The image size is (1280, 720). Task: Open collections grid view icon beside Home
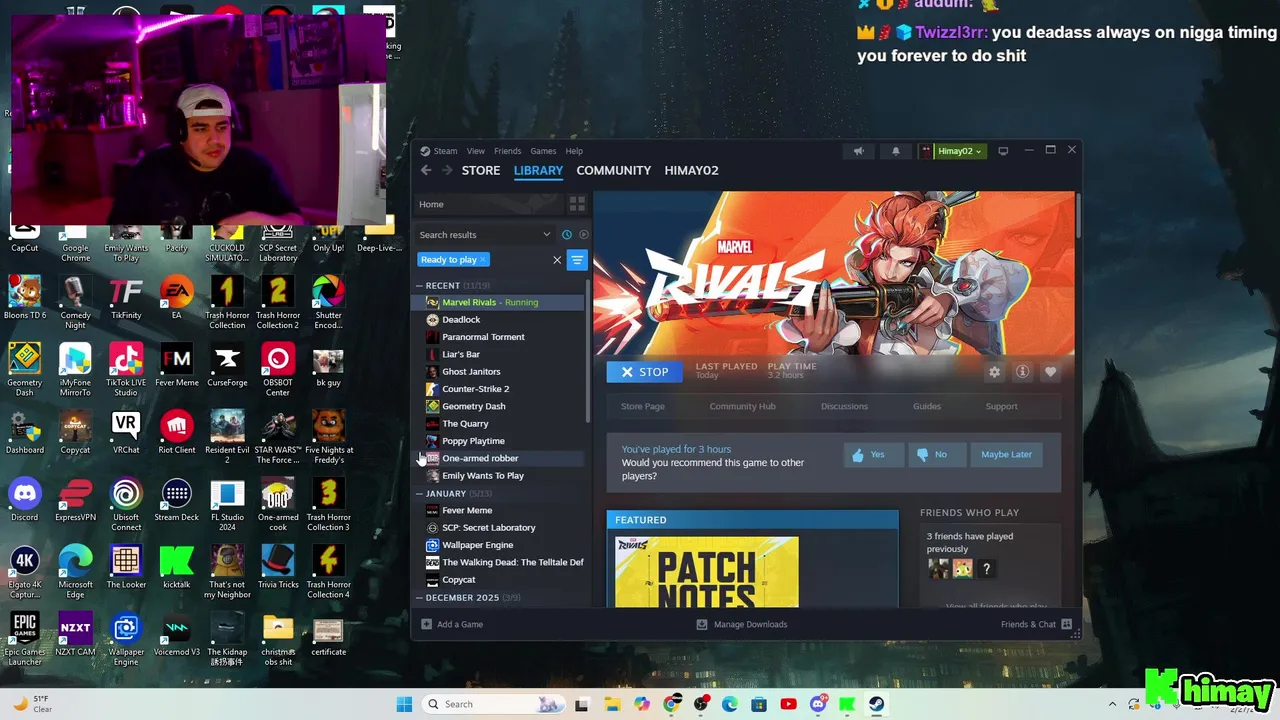point(577,204)
